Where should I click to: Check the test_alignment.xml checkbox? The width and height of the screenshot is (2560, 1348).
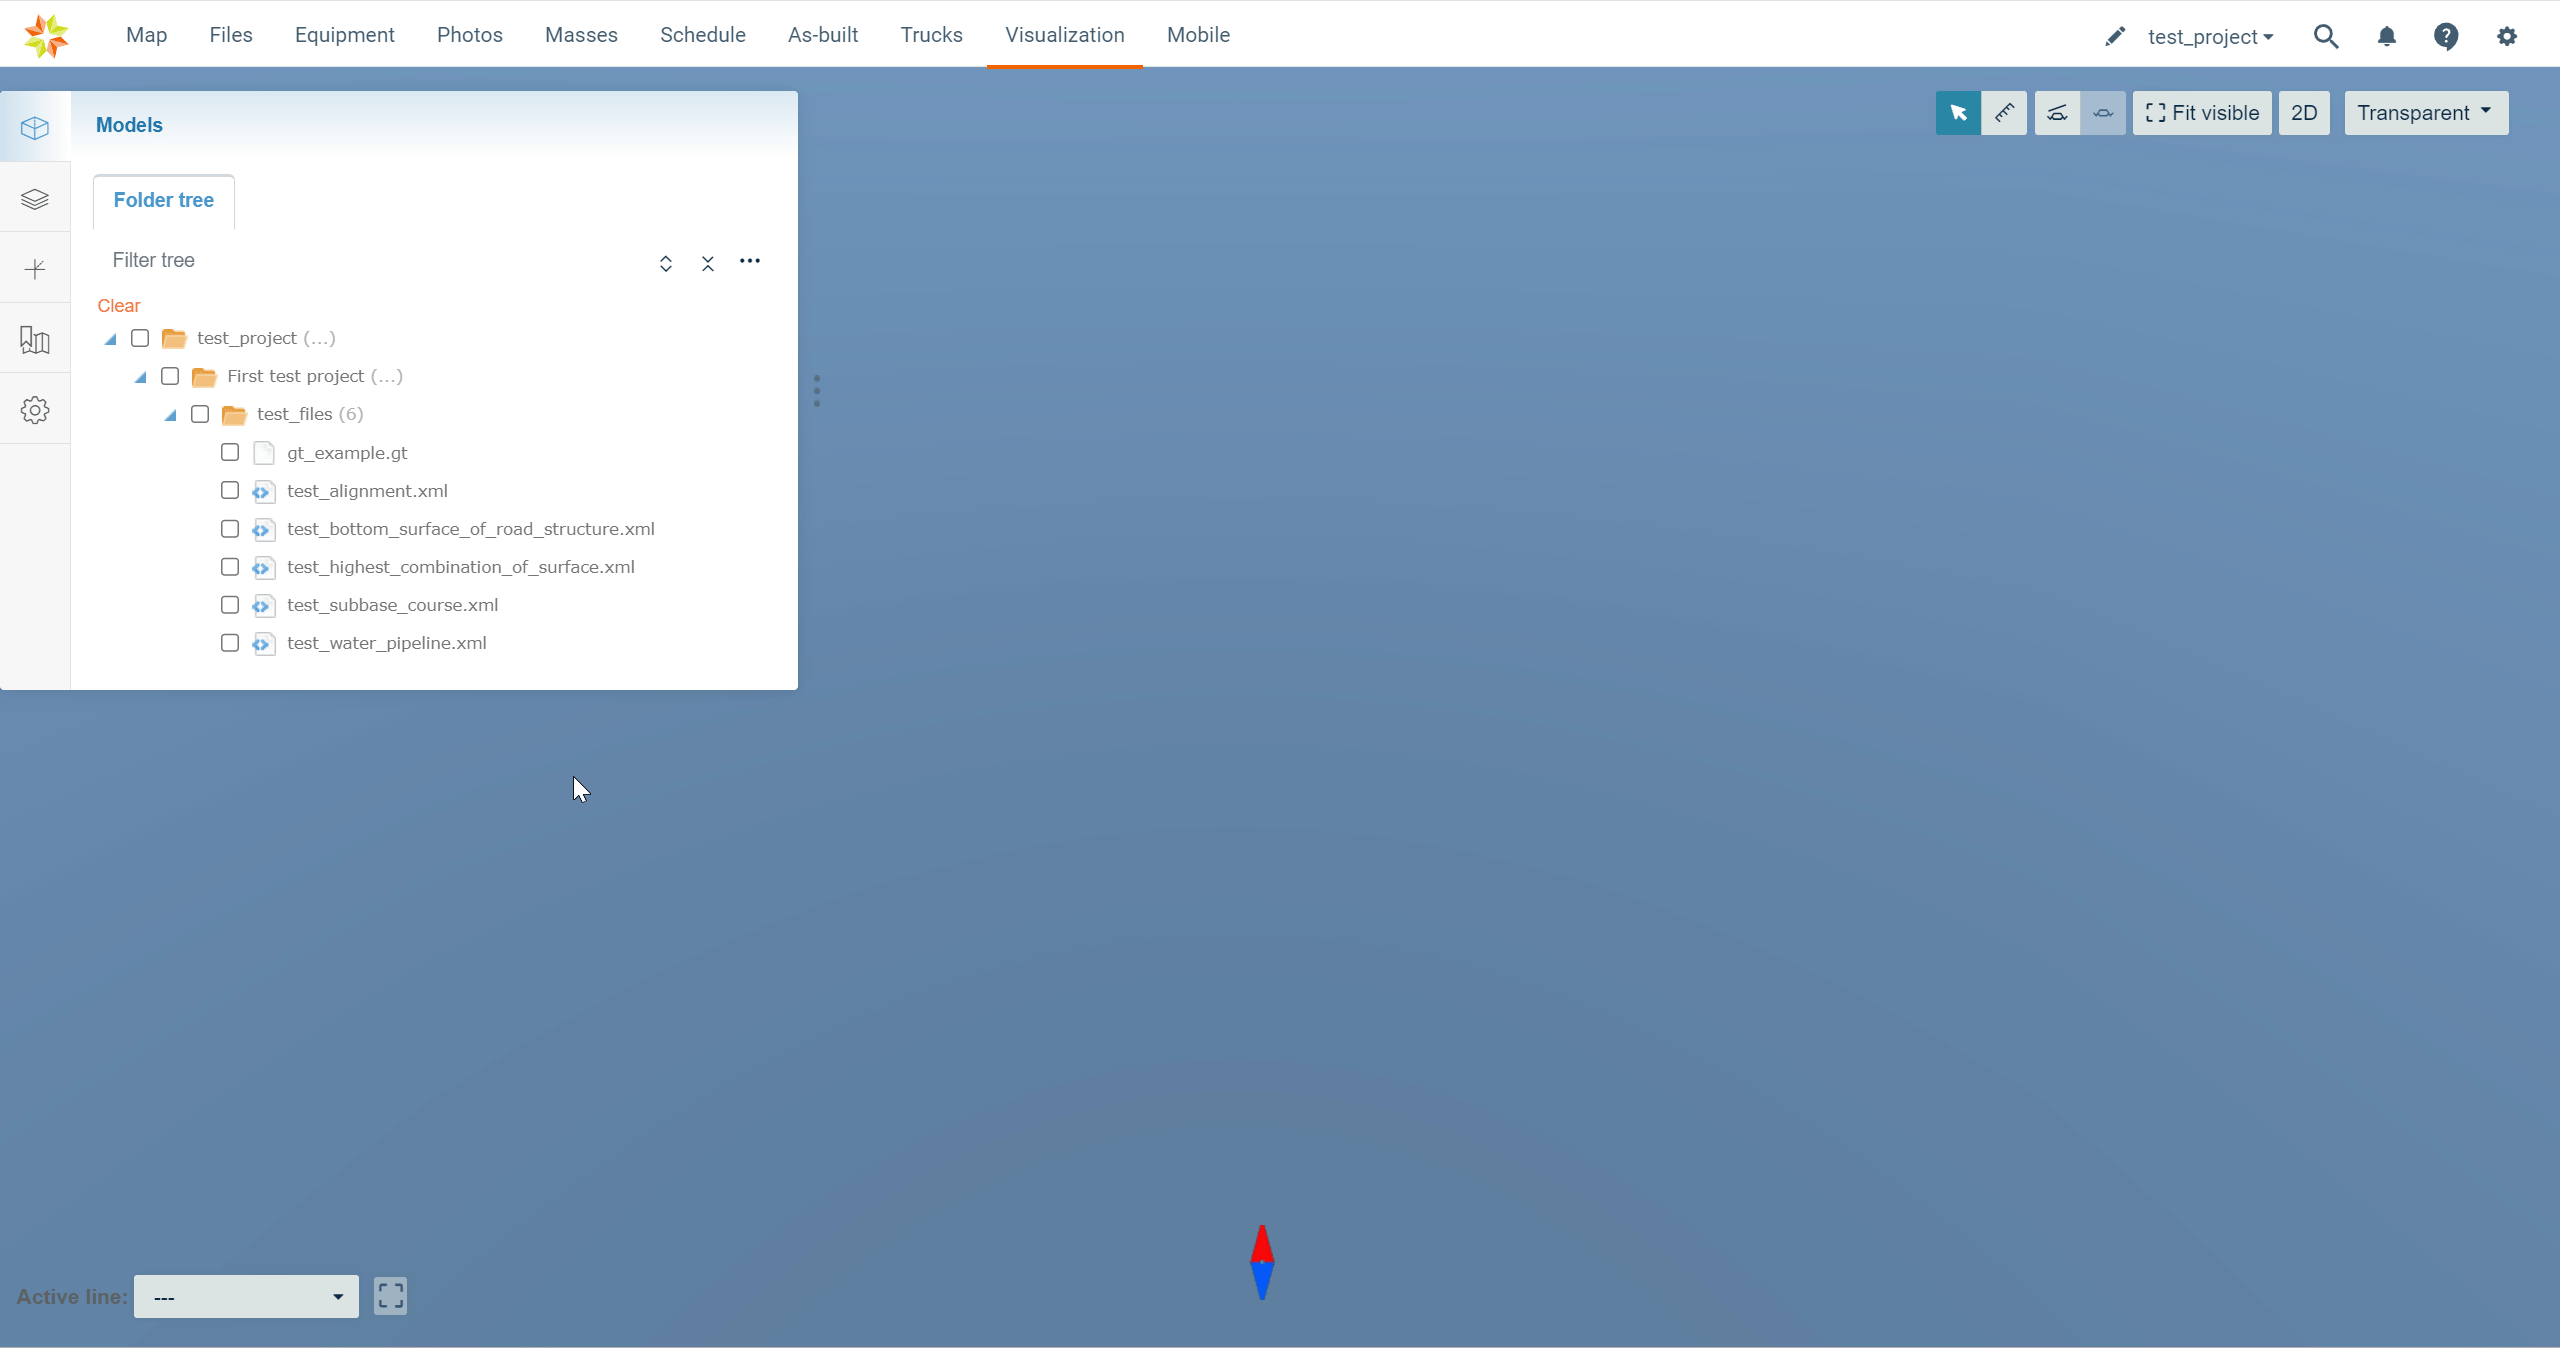click(x=230, y=491)
